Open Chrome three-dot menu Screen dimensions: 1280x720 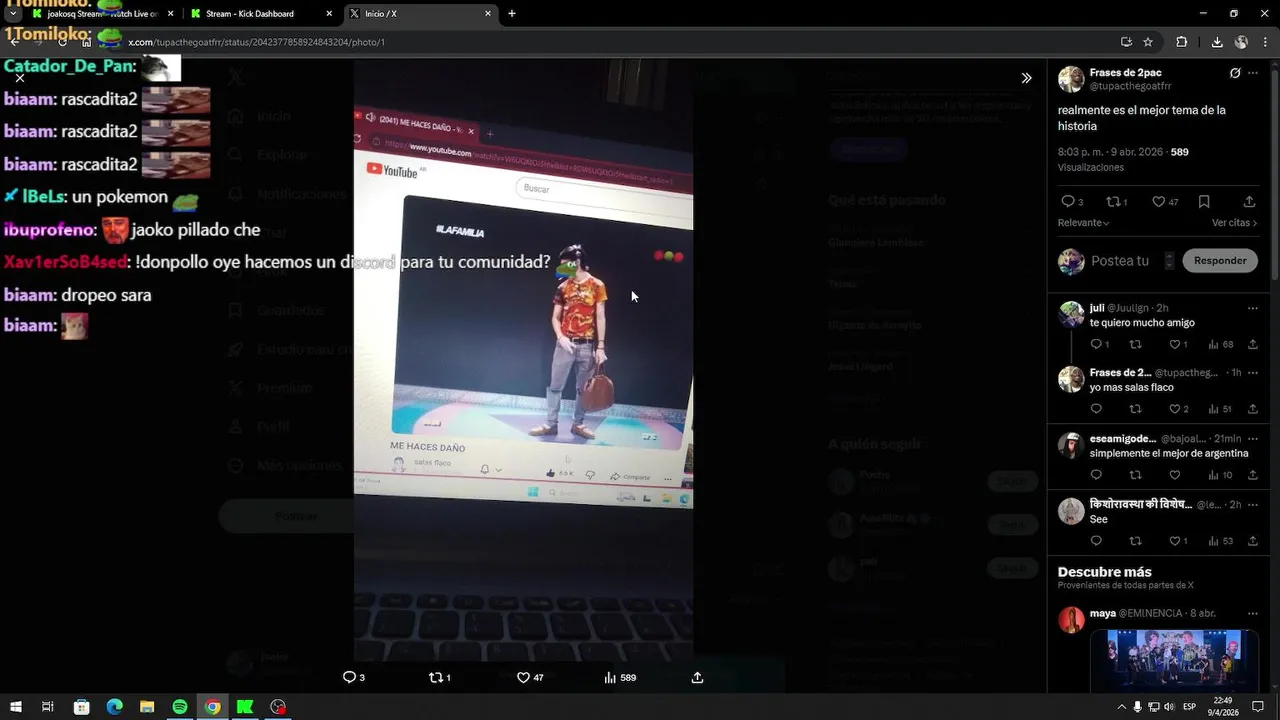click(1264, 42)
